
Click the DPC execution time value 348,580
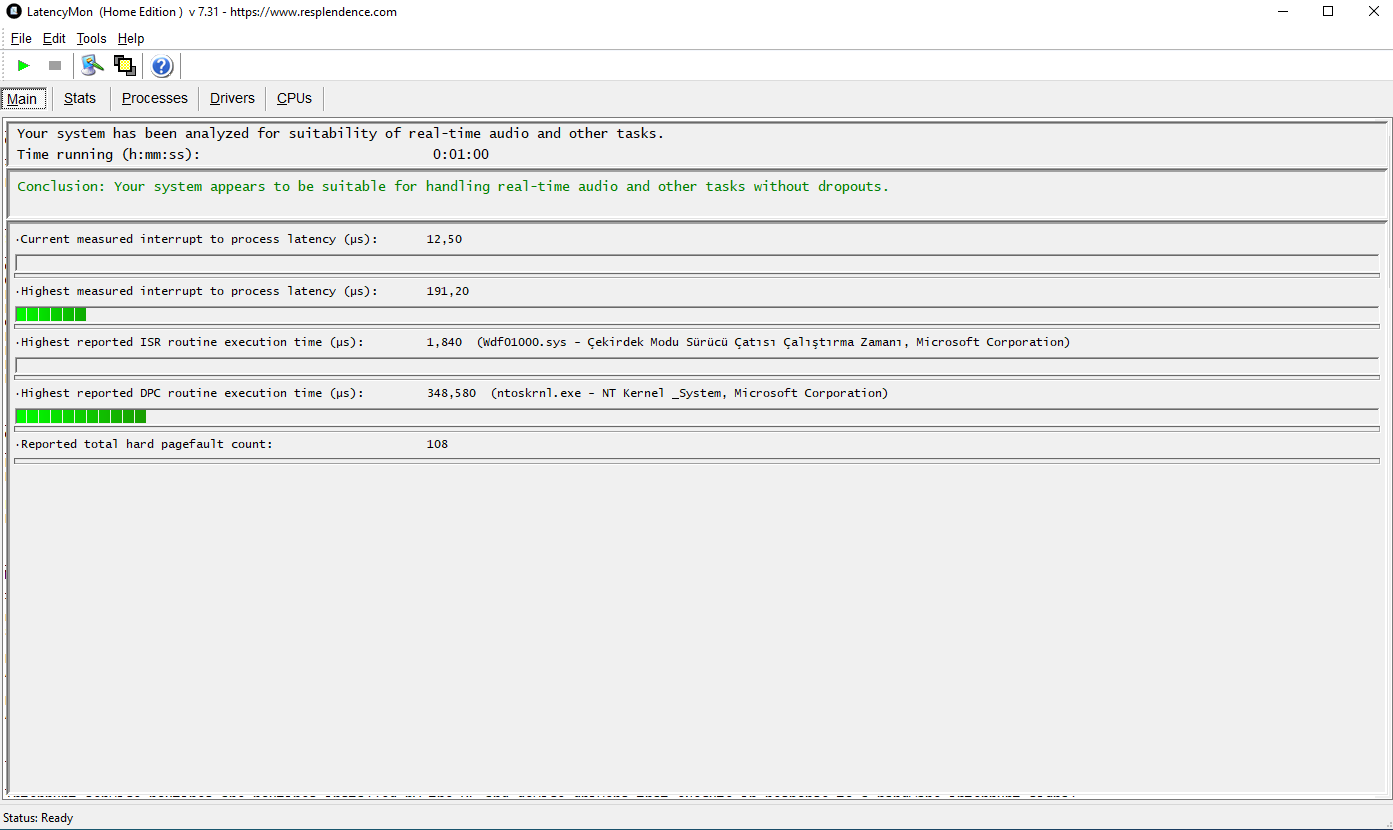pyautogui.click(x=451, y=393)
